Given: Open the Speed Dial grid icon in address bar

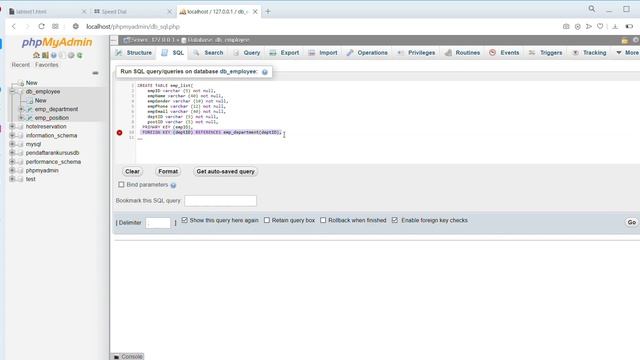Looking at the screenshot, I should pyautogui.click(x=55, y=27).
